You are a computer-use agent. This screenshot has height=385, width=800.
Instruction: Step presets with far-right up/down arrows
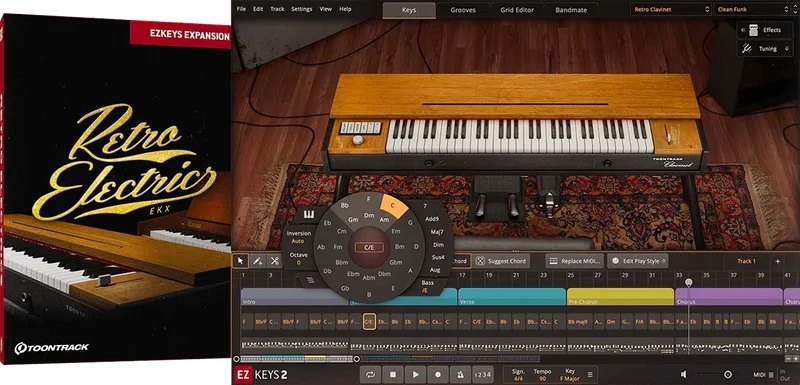(x=796, y=9)
